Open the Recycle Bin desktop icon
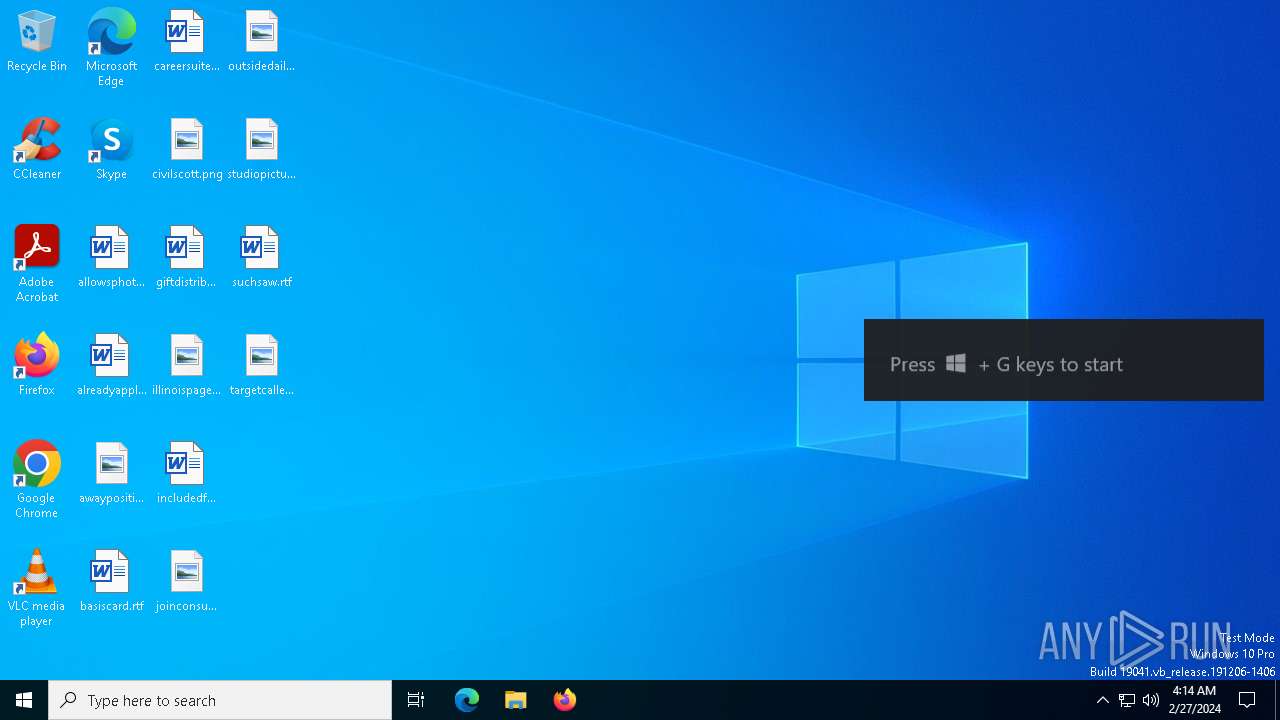Viewport: 1280px width, 720px height. click(37, 42)
